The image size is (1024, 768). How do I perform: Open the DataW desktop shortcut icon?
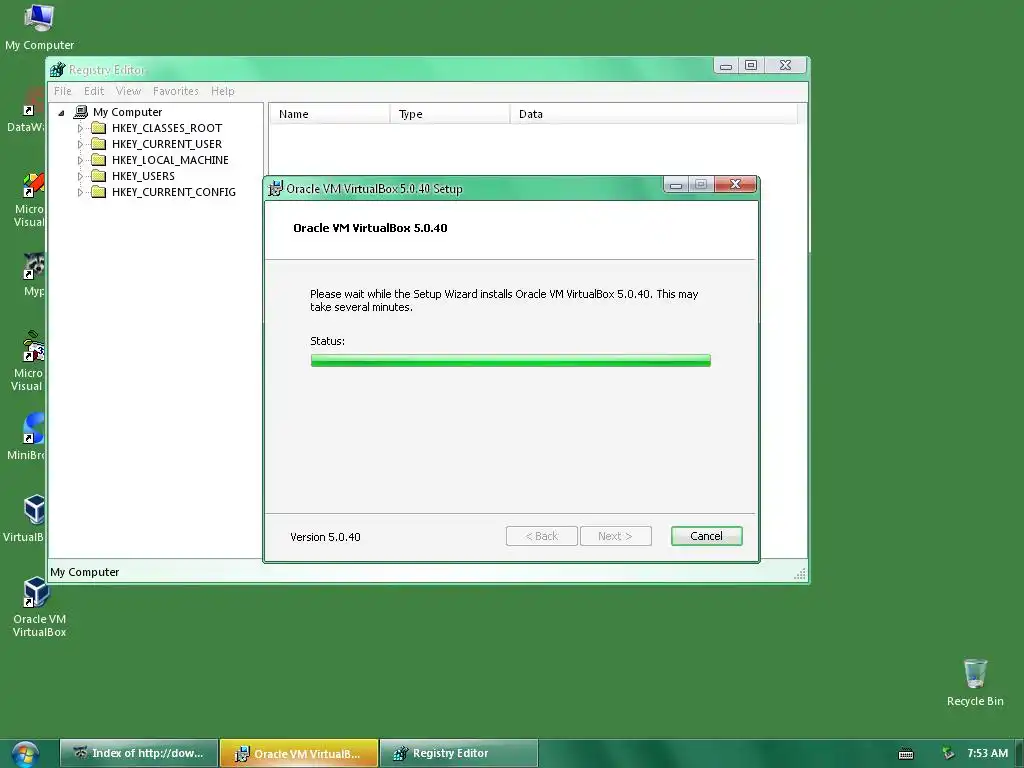(x=34, y=101)
